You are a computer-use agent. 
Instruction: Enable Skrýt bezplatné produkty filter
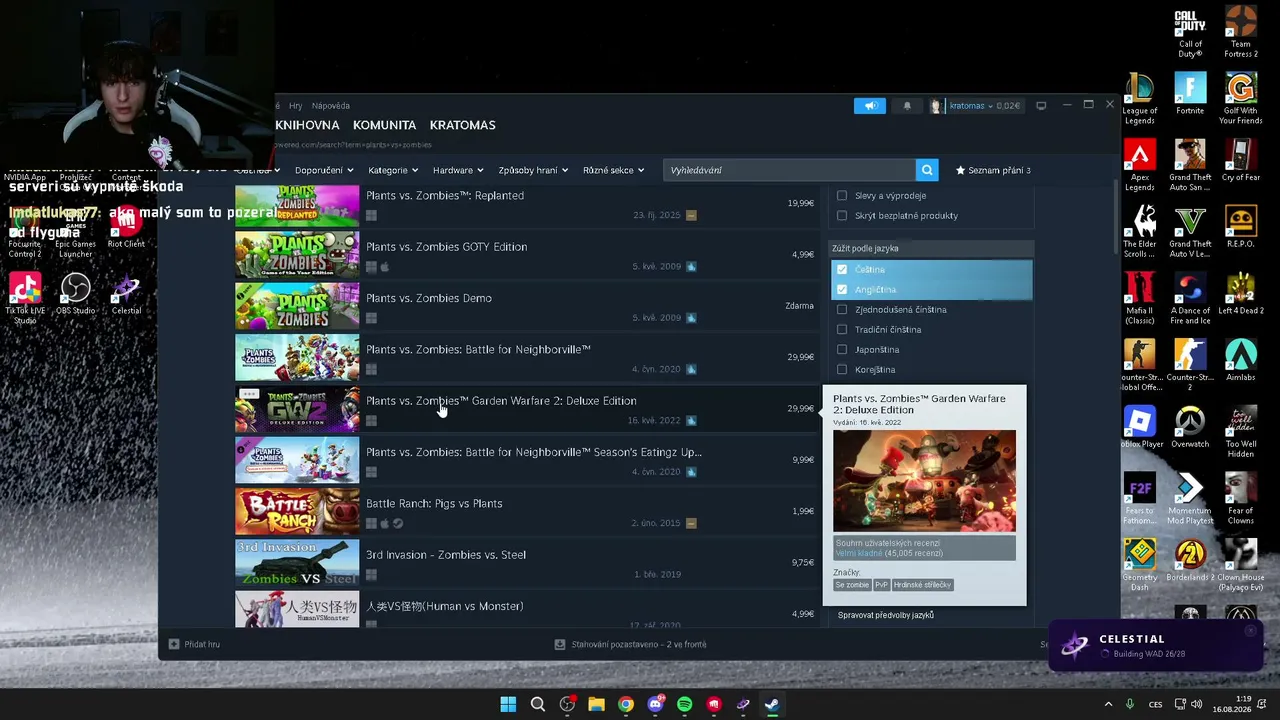pos(842,215)
